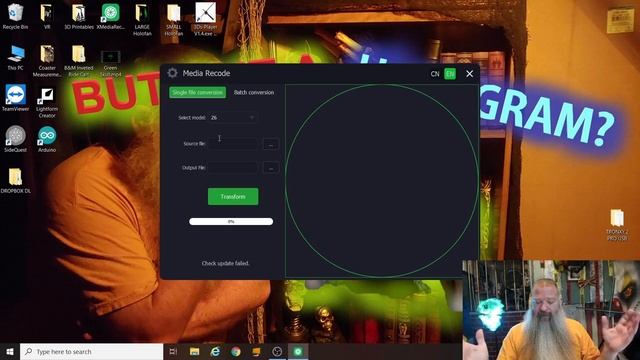
Task: Switch to the Batch conversion tab
Action: 254,92
